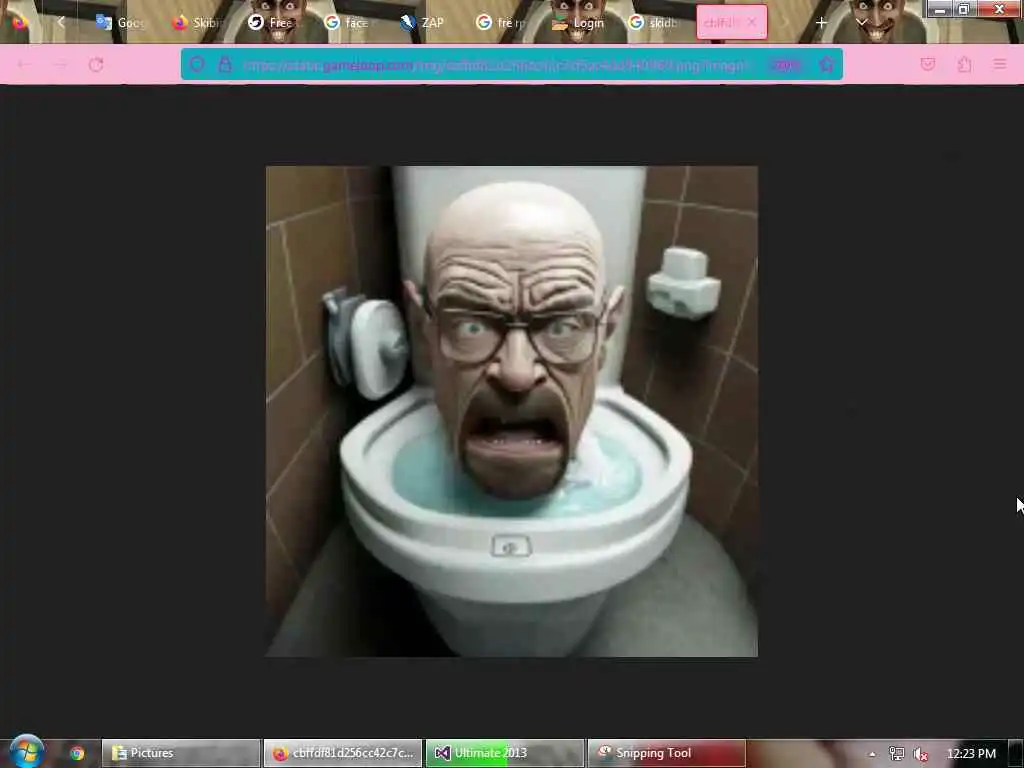This screenshot has width=1024, height=768.
Task: Restore down the Firefox window
Action: click(x=963, y=9)
